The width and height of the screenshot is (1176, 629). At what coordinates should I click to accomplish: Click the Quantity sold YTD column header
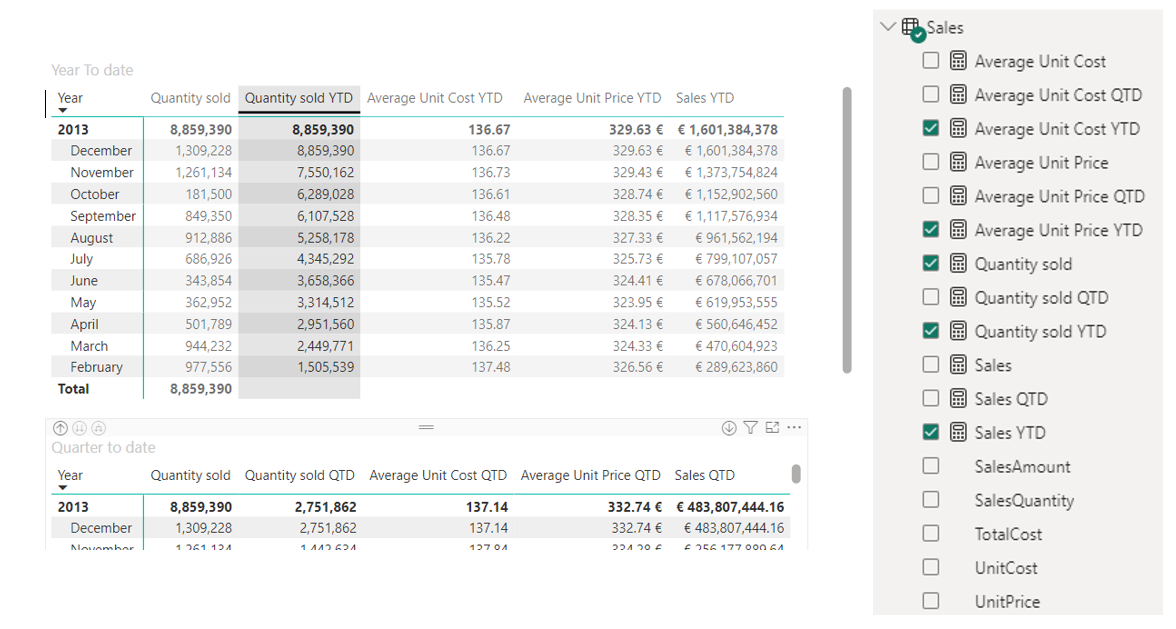(x=298, y=98)
